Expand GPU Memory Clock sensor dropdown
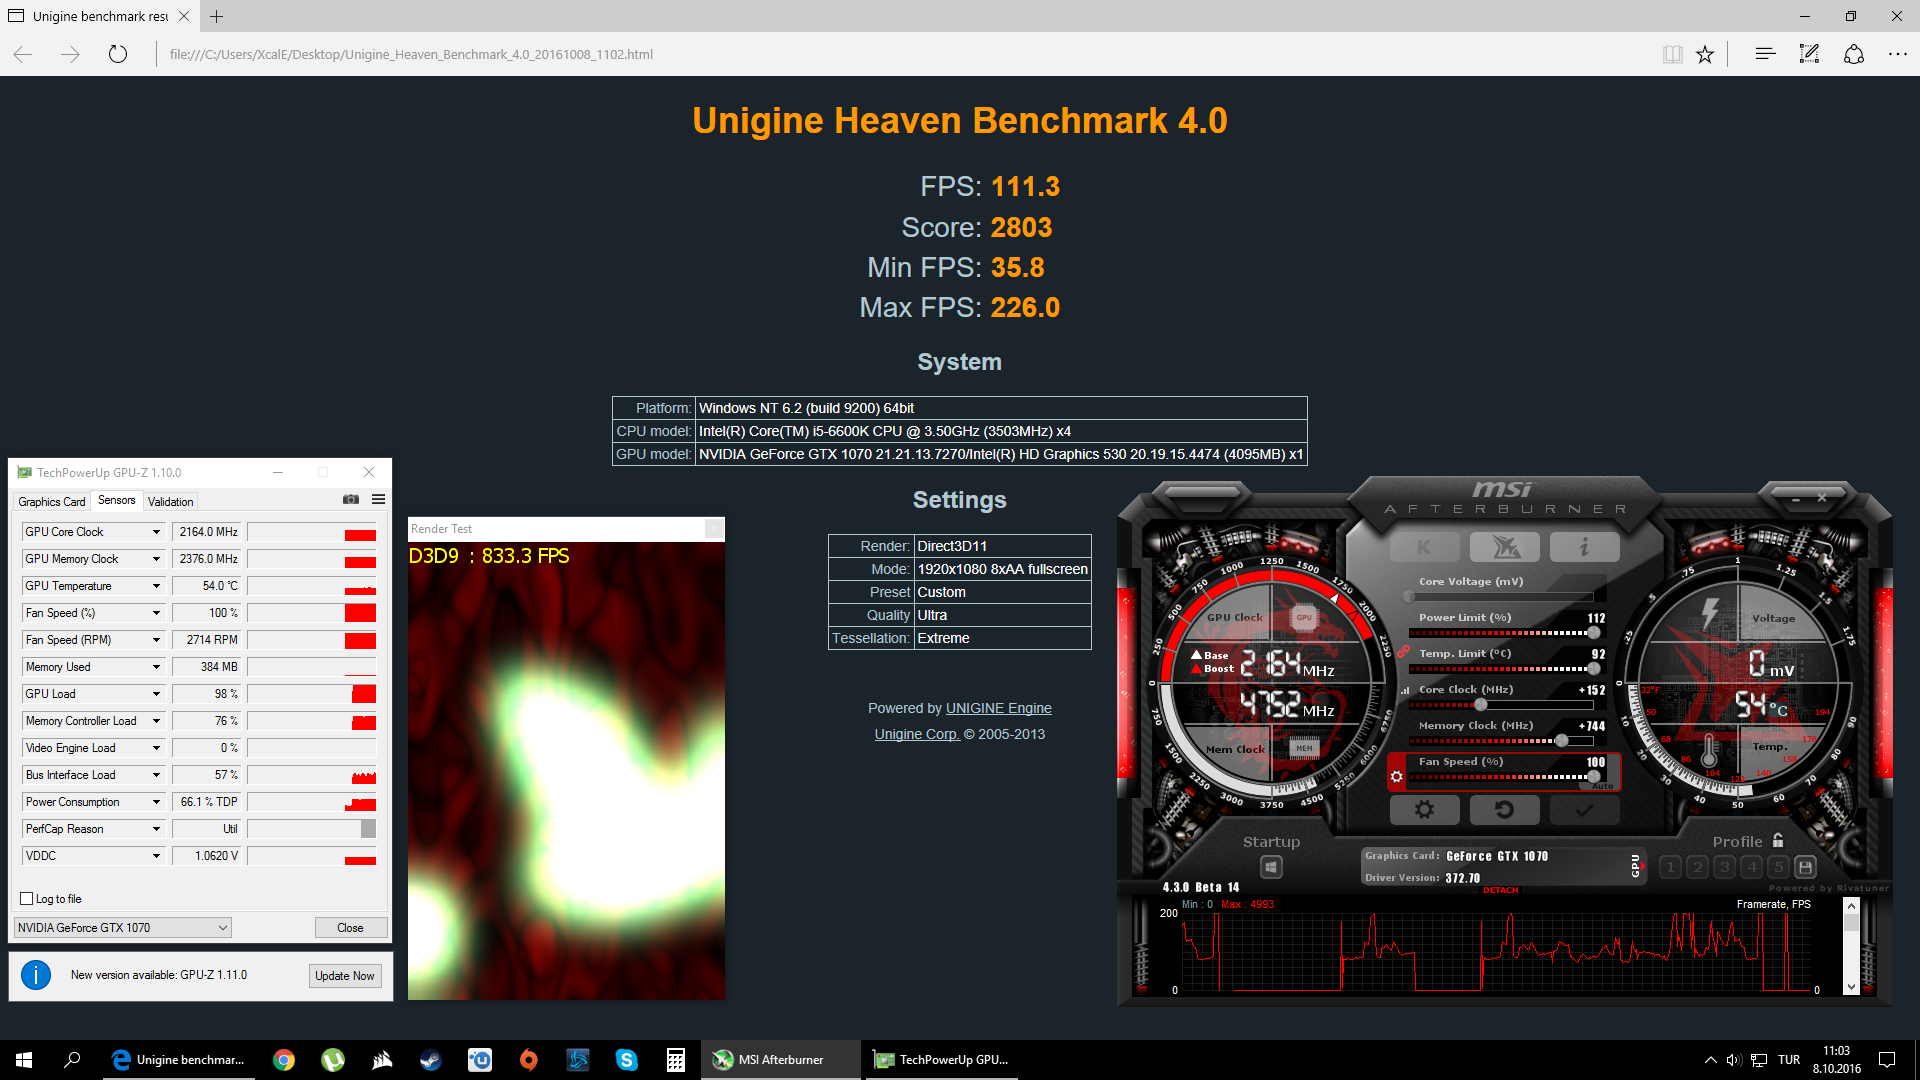1920x1080 pixels. (x=156, y=559)
